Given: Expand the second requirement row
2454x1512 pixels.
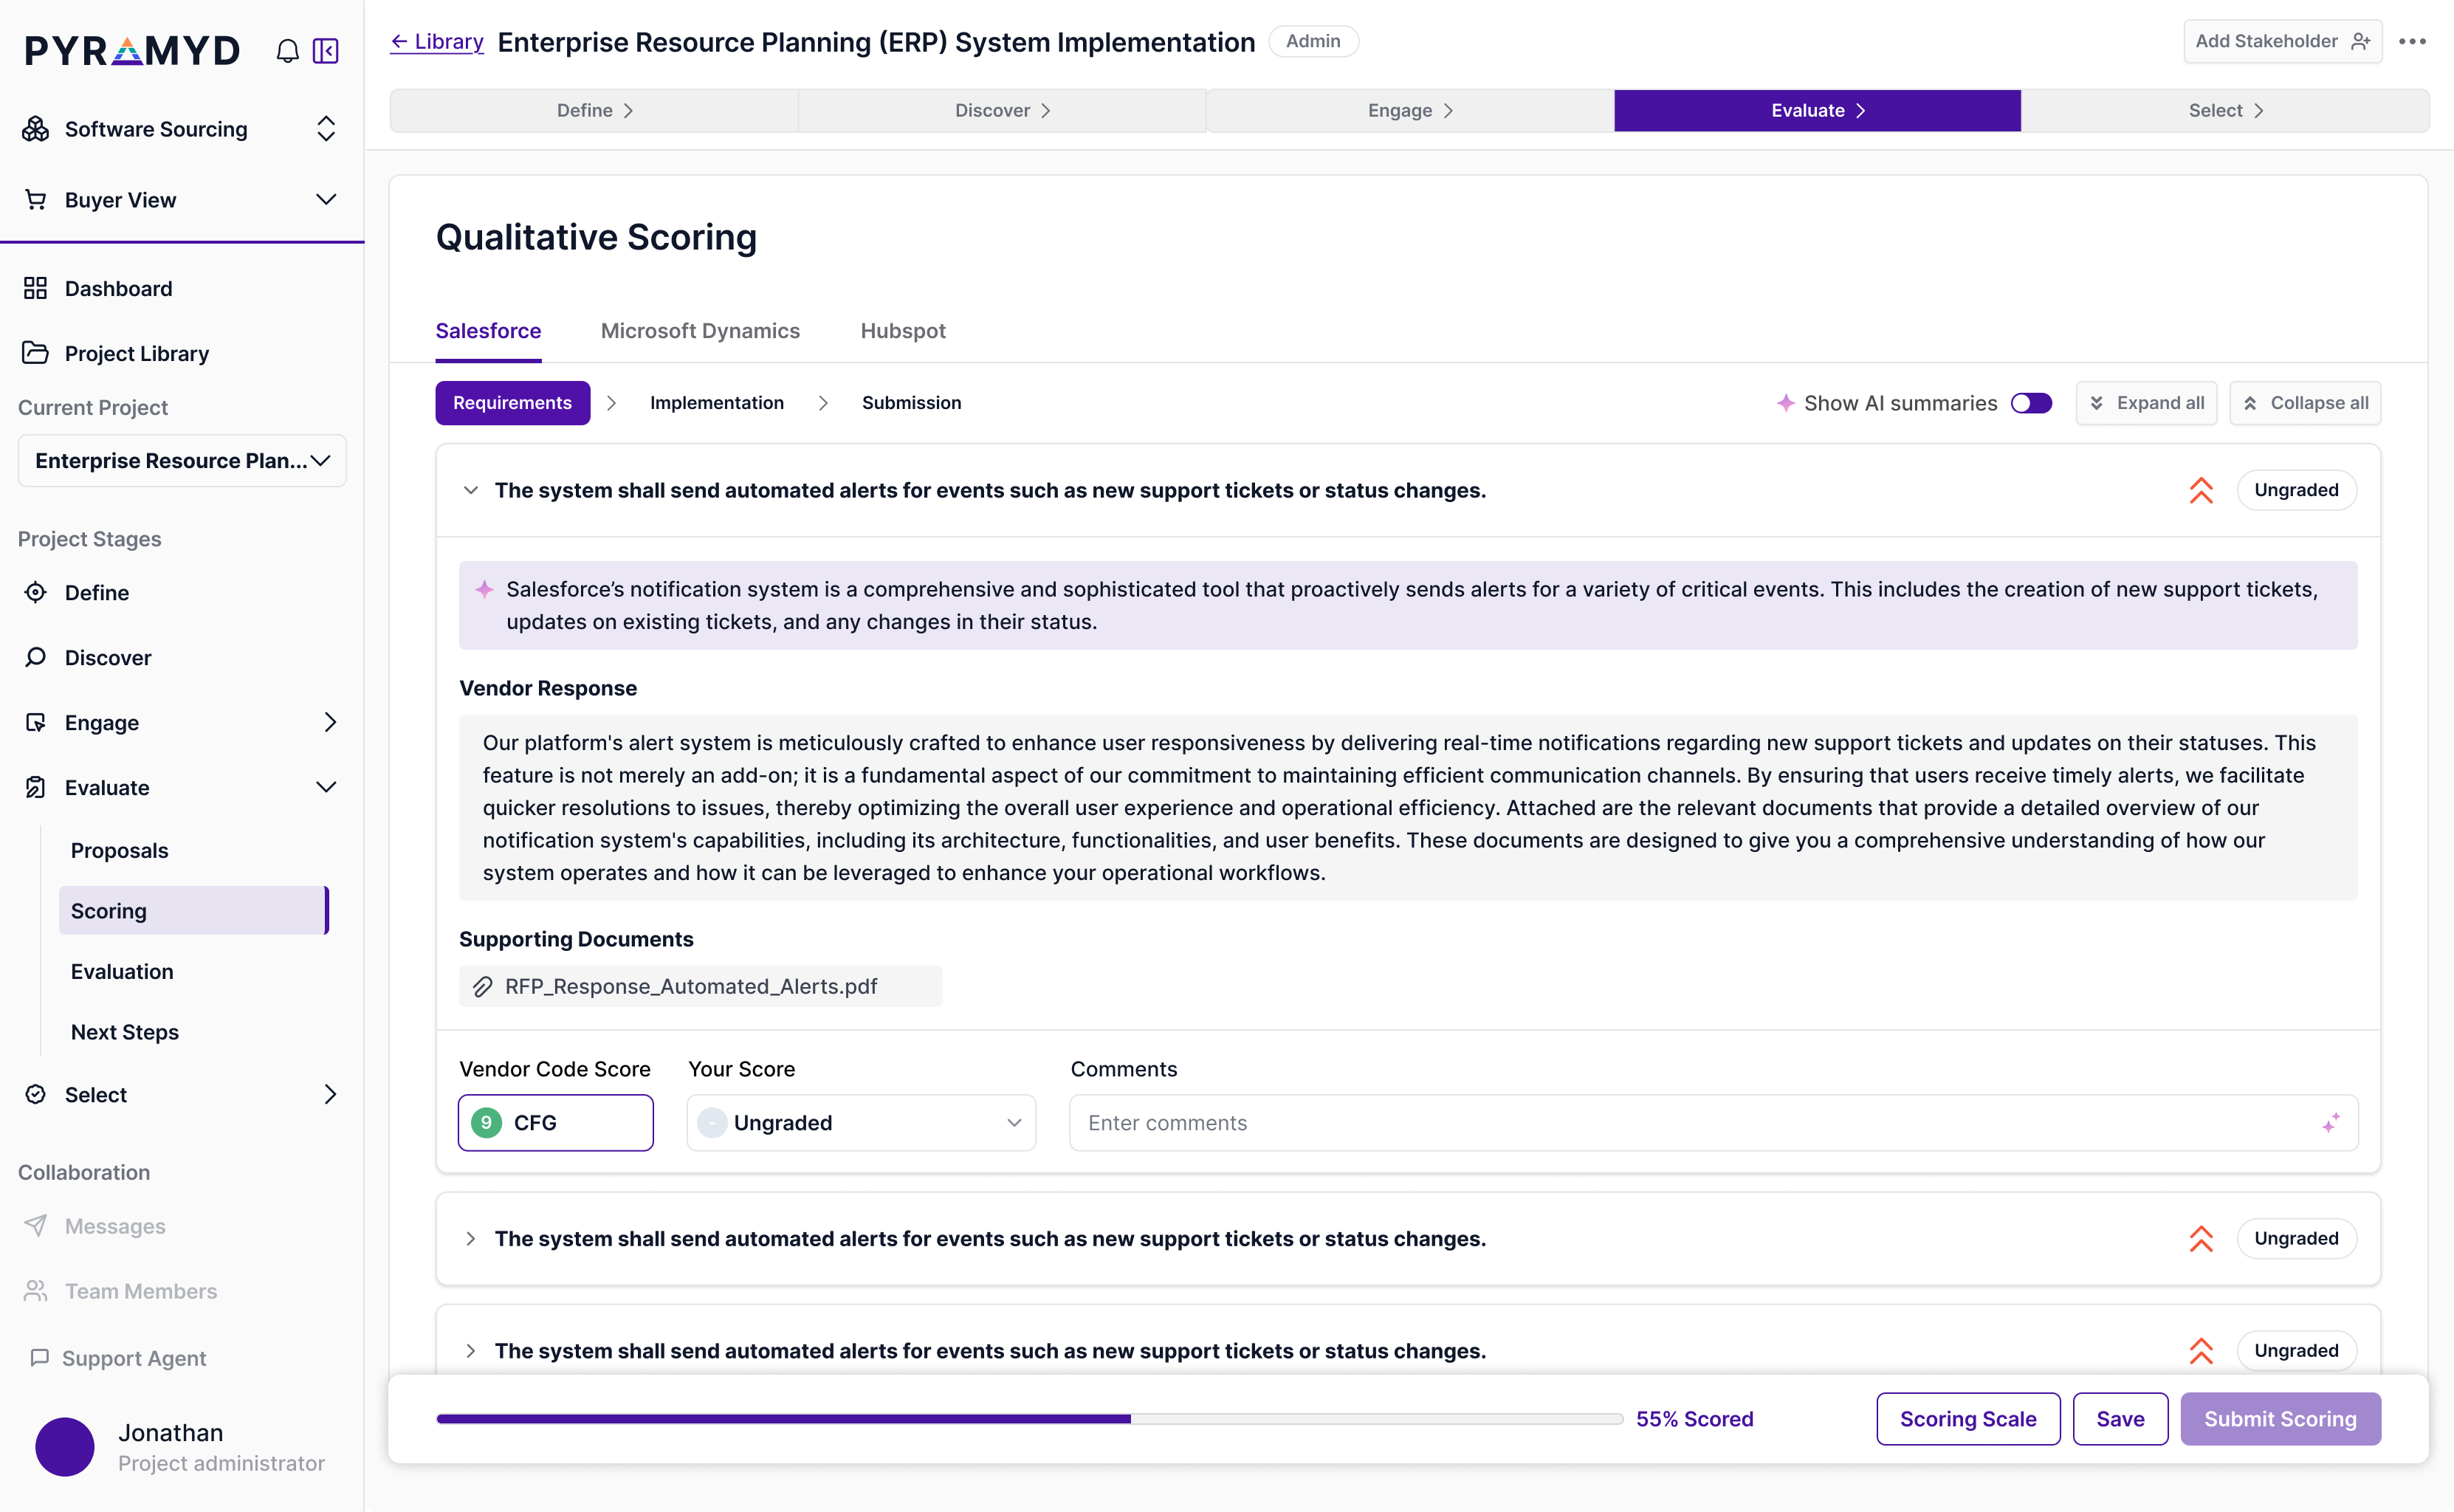Looking at the screenshot, I should pos(470,1239).
